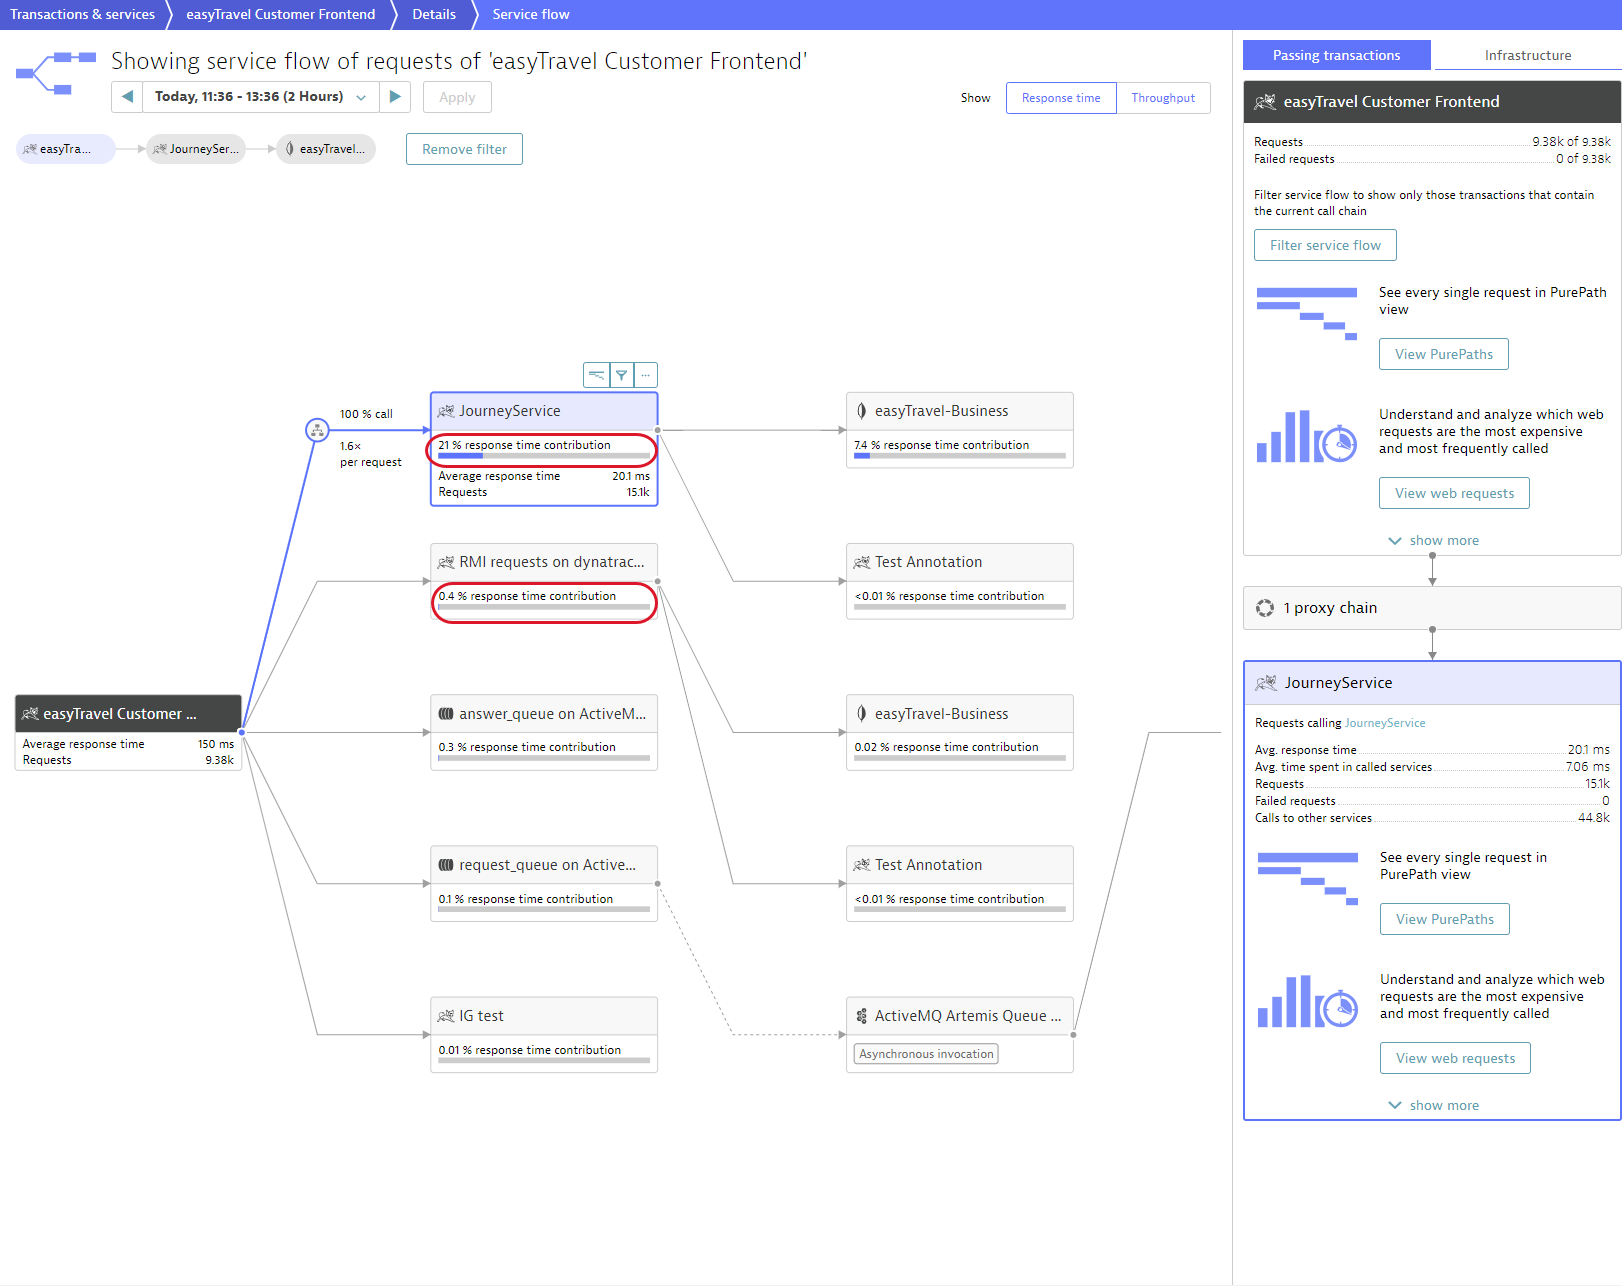Viewport: 1622px width, 1286px height.
Task: Select the request_queue on Active... node
Action: point(544,884)
